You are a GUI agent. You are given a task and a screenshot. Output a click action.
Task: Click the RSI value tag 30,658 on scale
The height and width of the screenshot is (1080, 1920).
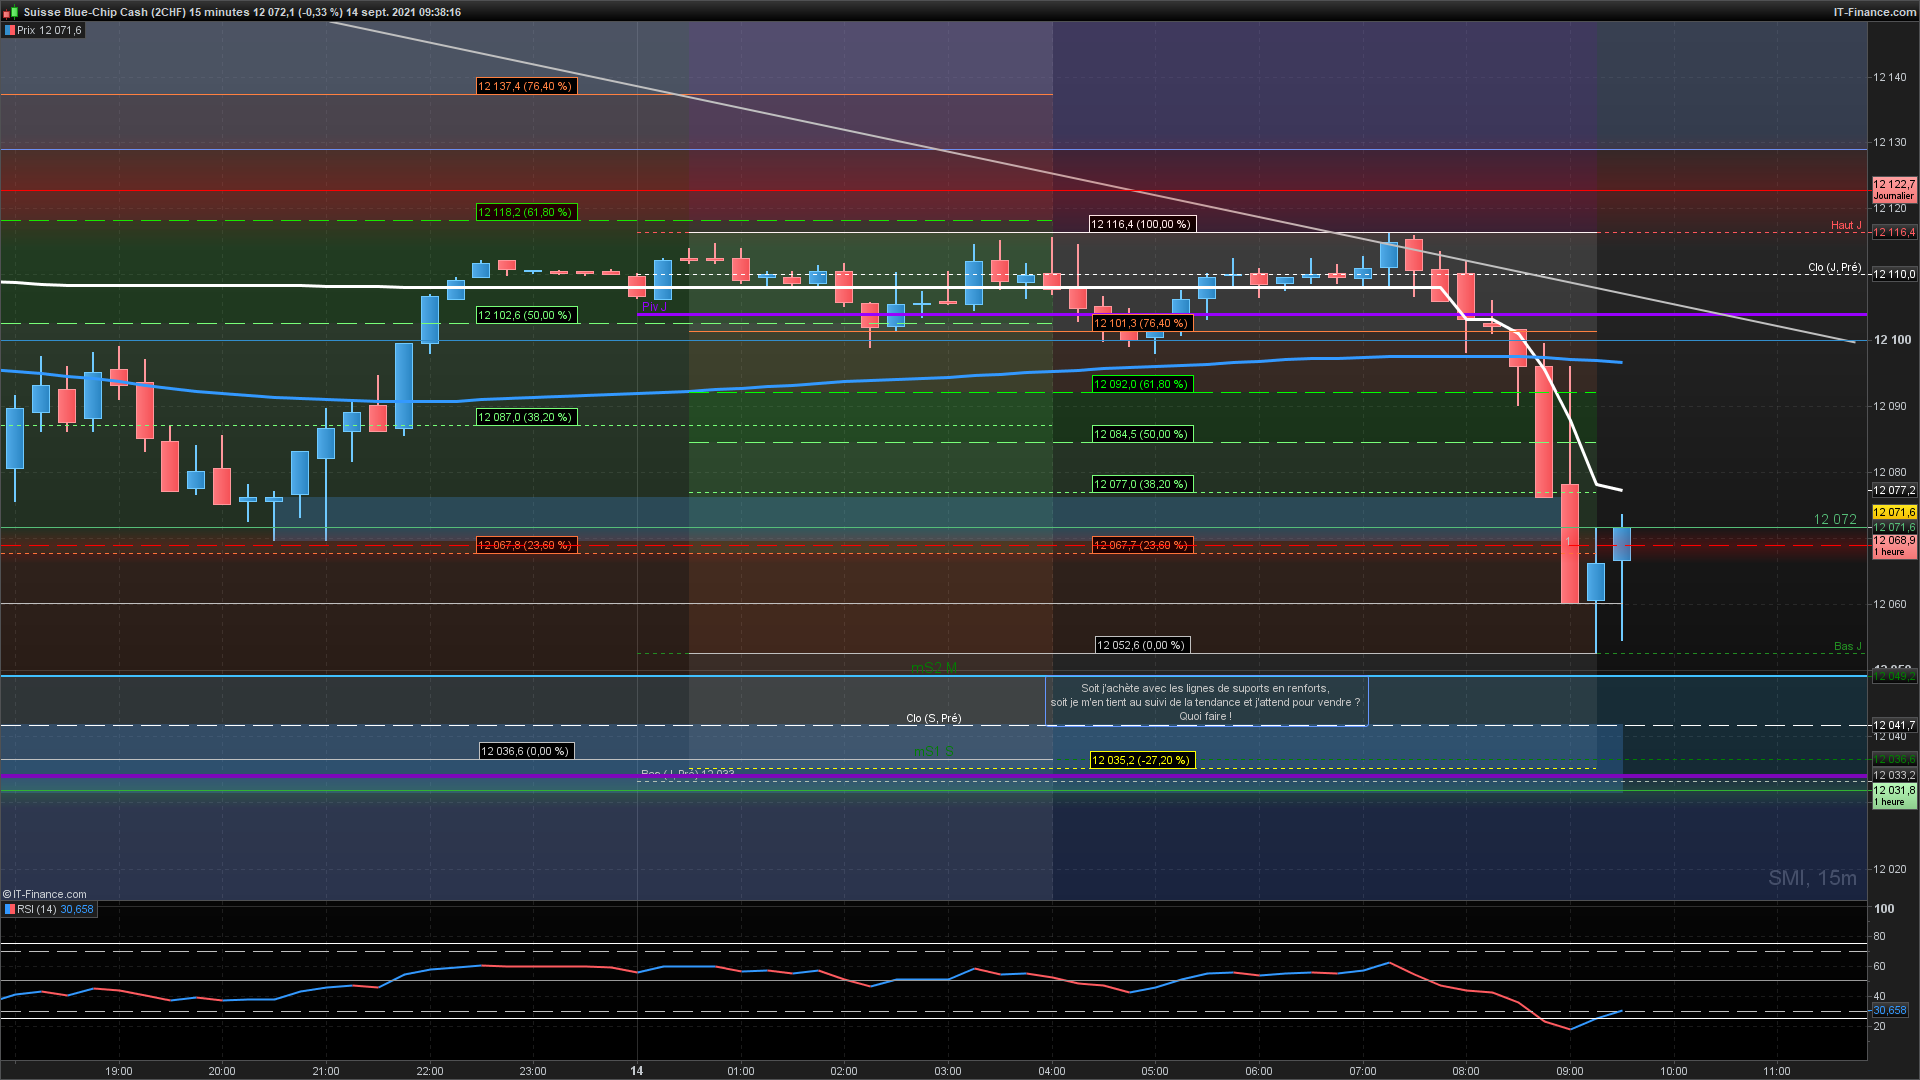click(x=1889, y=1010)
